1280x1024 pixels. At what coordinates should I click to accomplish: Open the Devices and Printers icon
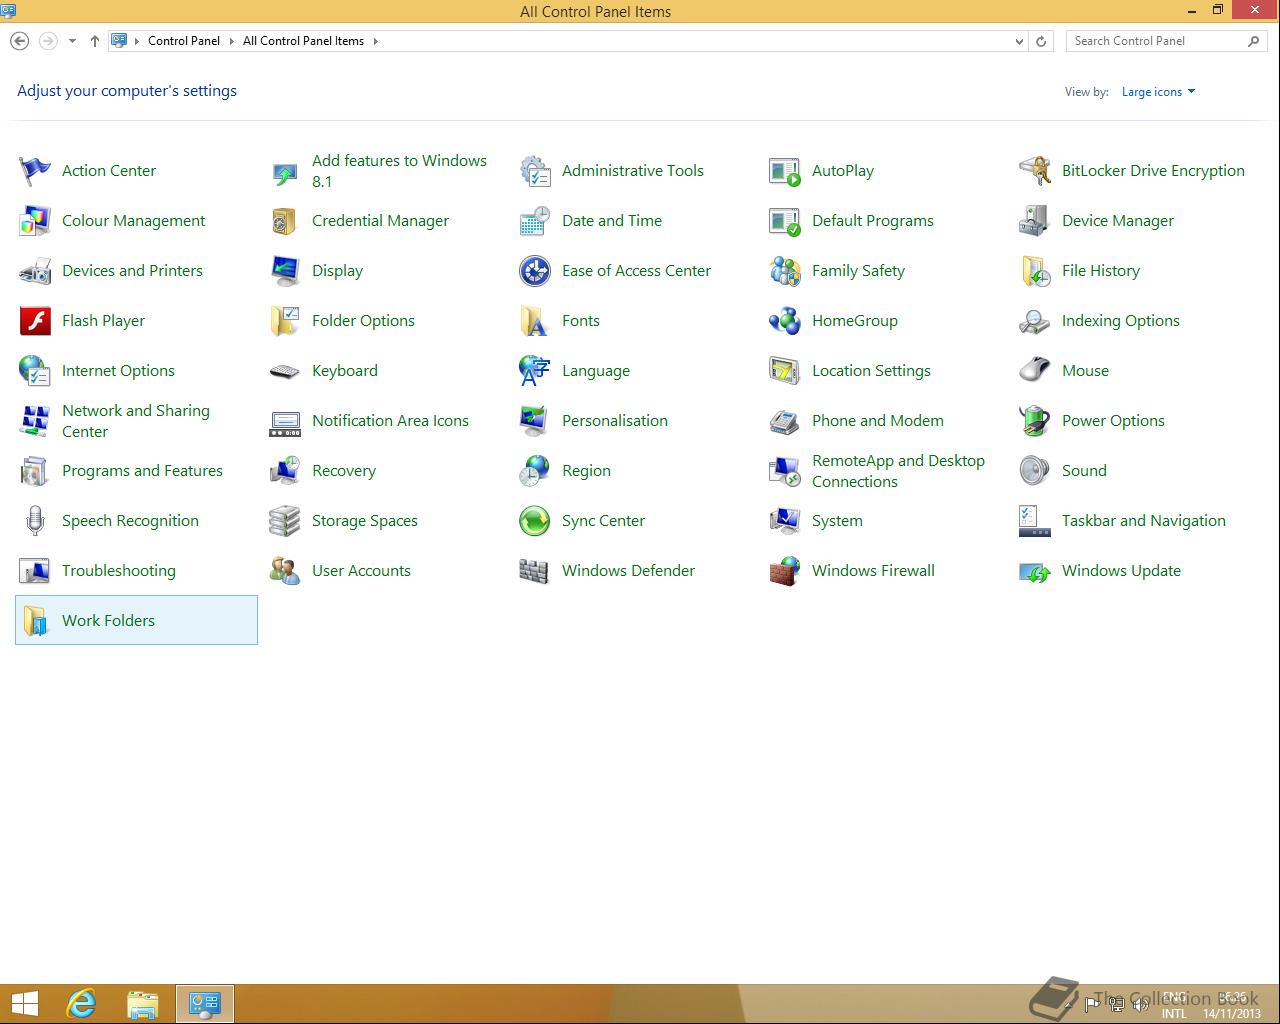pos(35,271)
